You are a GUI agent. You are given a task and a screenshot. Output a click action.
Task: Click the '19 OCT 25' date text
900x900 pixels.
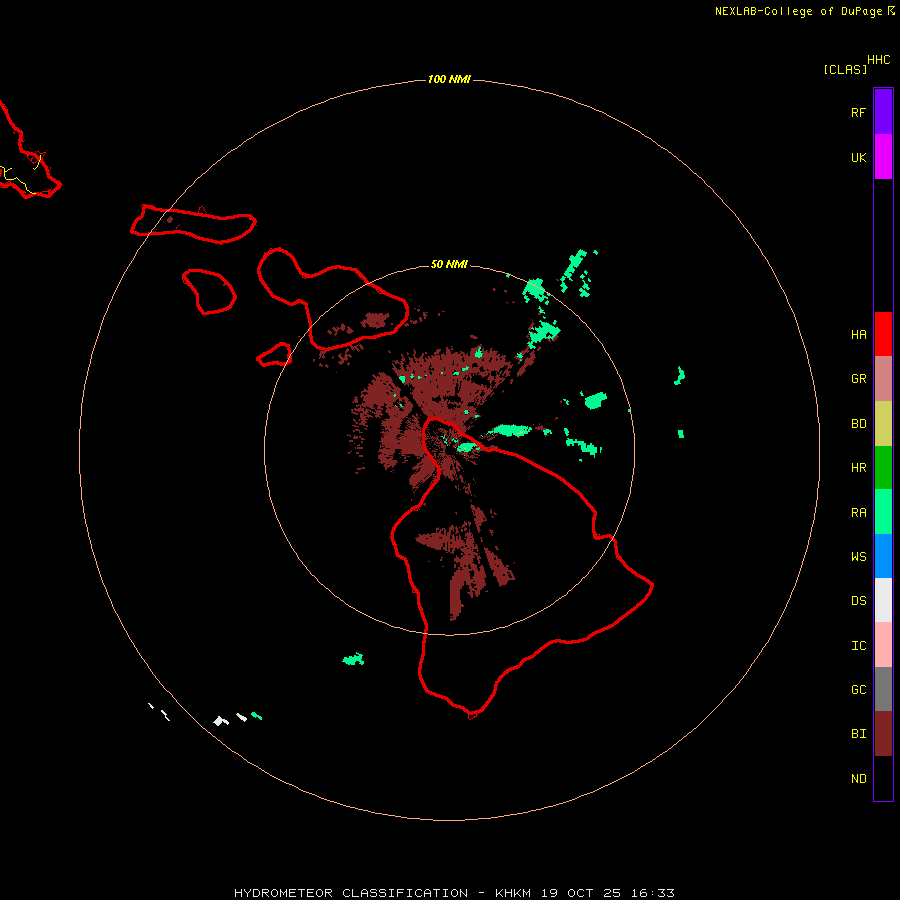click(581, 893)
